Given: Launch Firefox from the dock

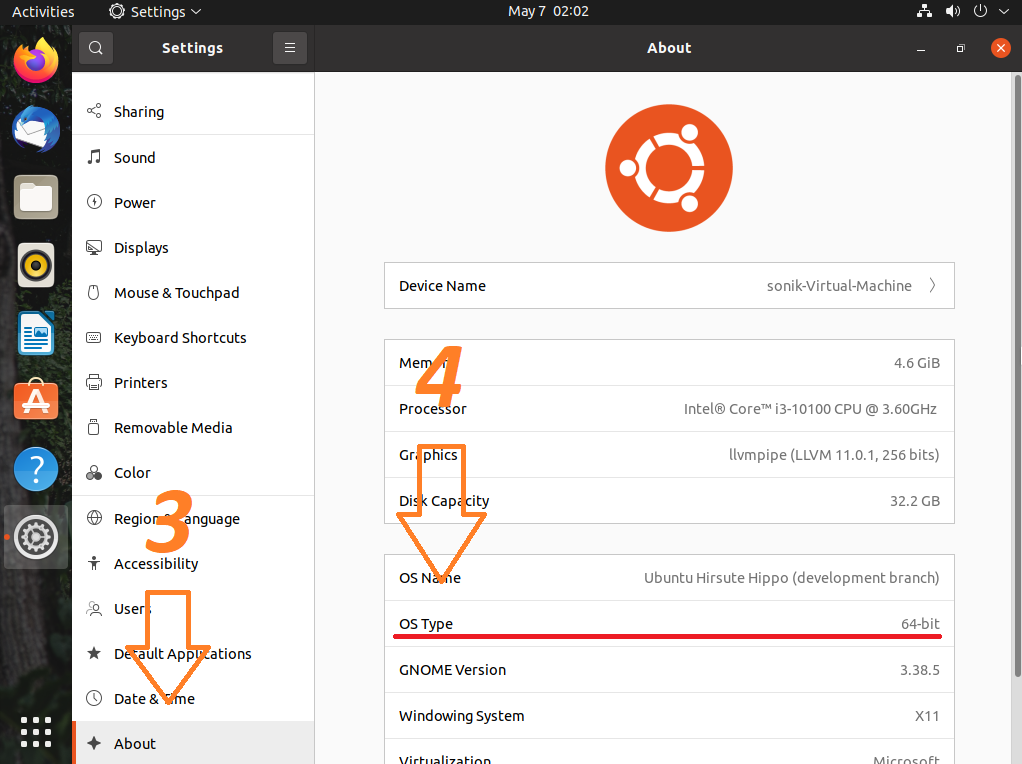Looking at the screenshot, I should pos(36,62).
